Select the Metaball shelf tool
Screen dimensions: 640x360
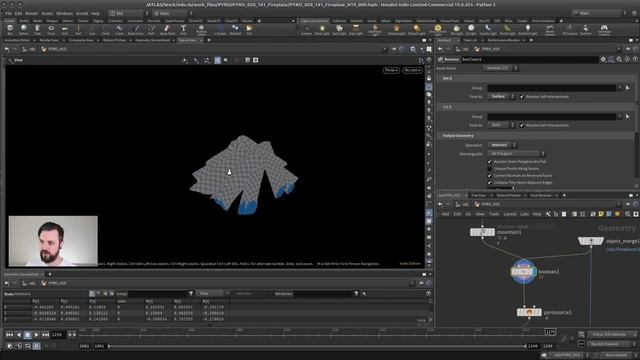(235, 29)
